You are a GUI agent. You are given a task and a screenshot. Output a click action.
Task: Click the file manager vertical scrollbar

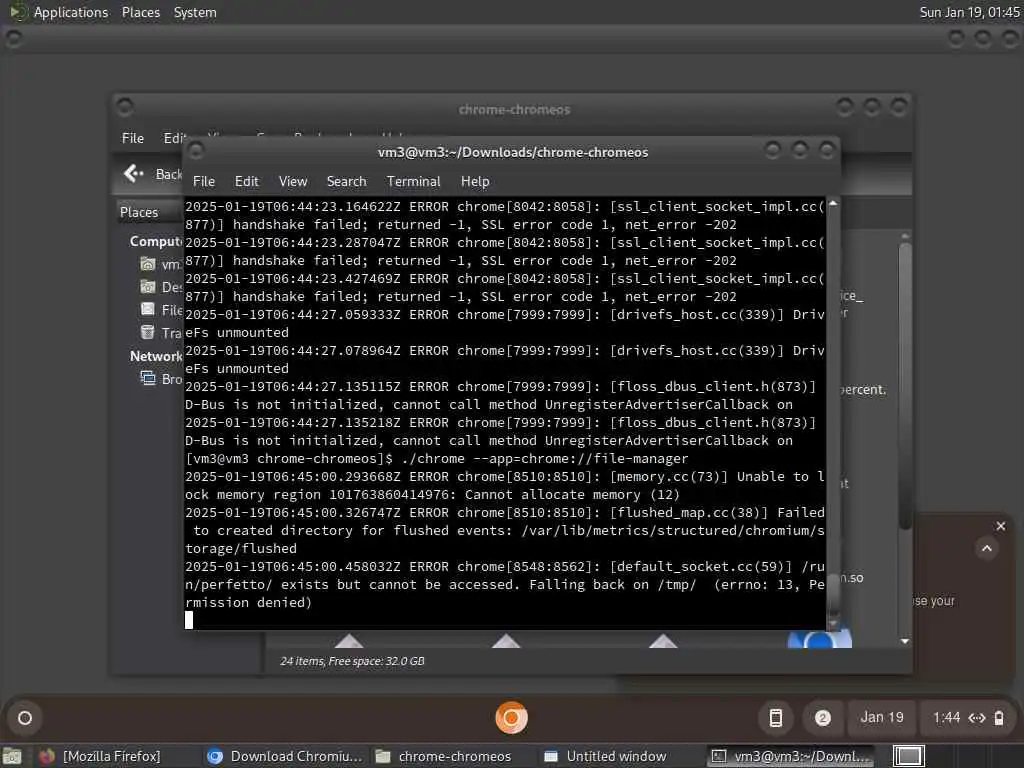coord(904,385)
